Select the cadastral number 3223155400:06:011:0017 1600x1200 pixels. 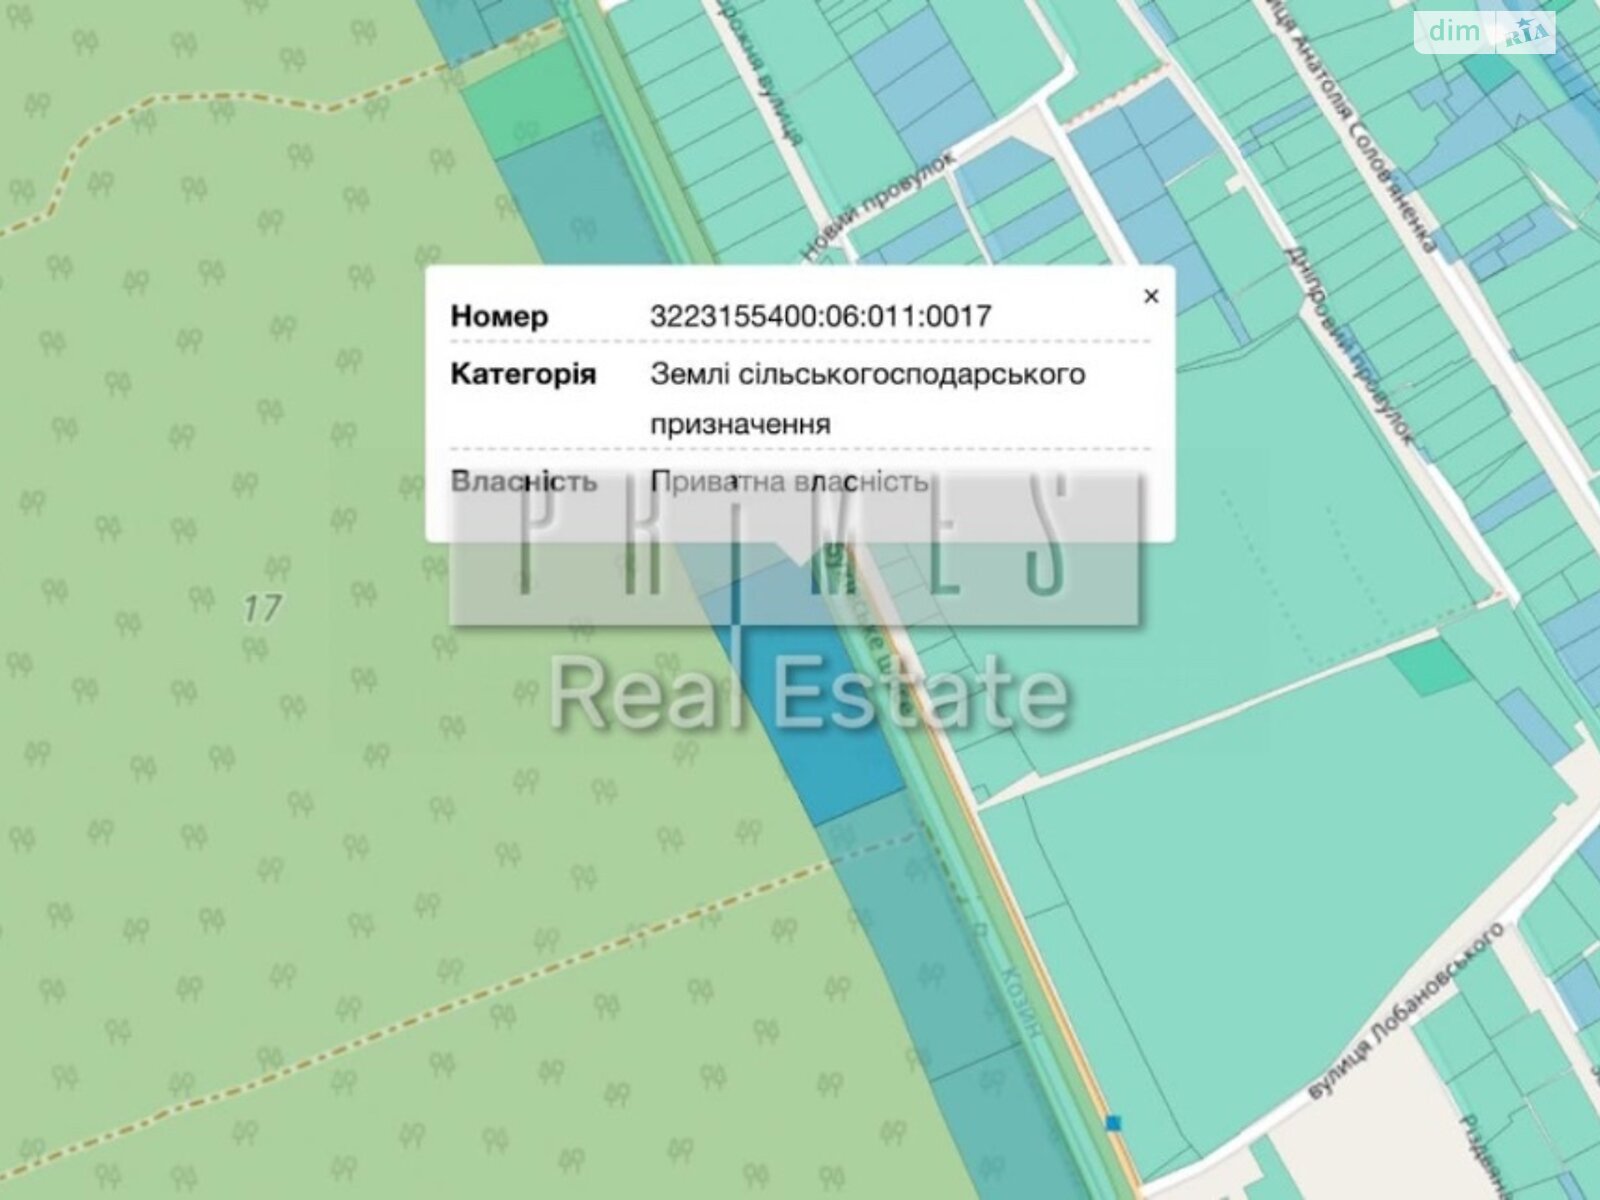[x=821, y=316]
